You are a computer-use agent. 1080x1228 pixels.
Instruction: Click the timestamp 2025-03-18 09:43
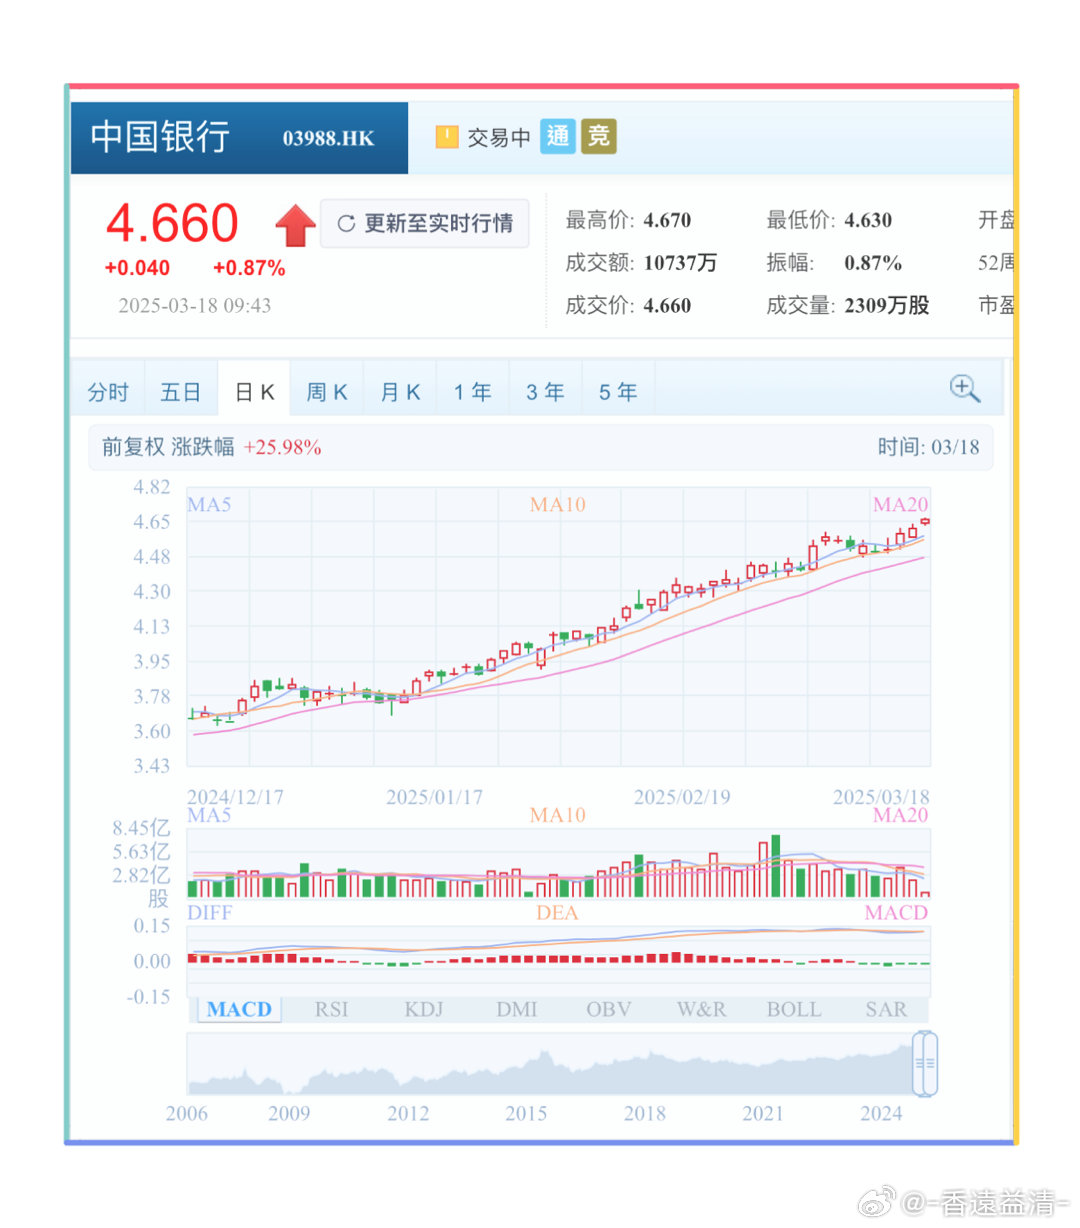coord(194,306)
